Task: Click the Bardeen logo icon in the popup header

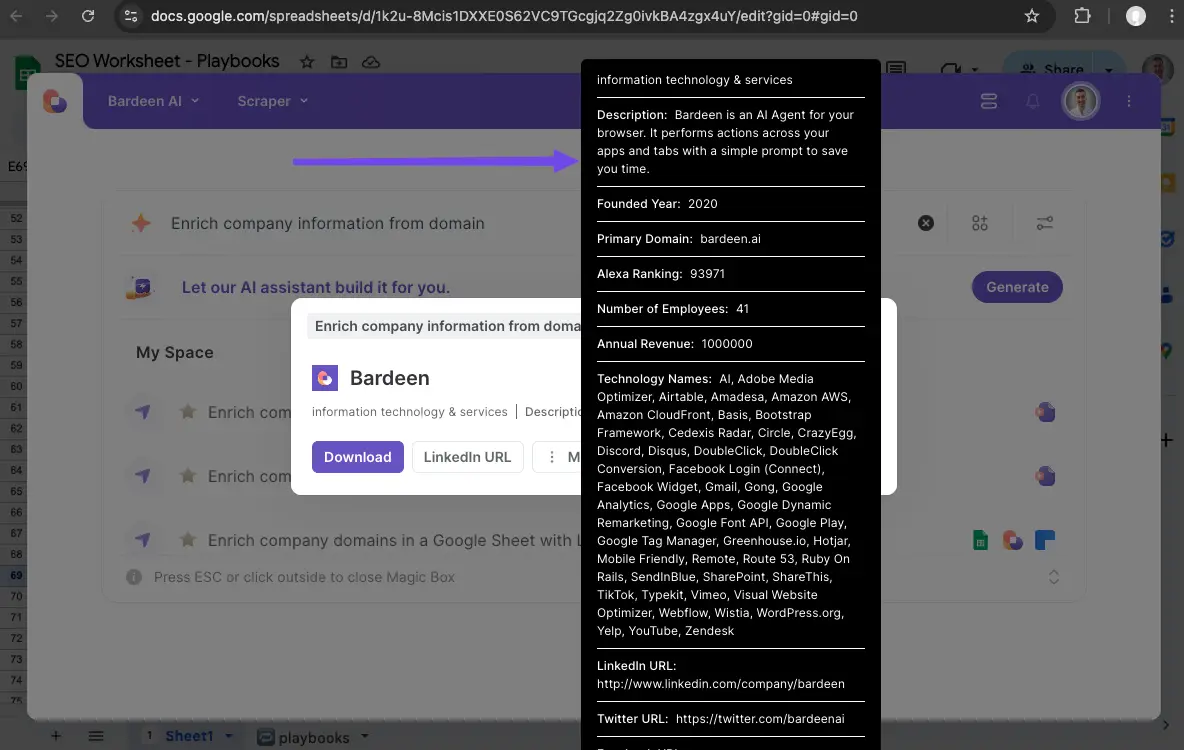Action: tap(325, 378)
